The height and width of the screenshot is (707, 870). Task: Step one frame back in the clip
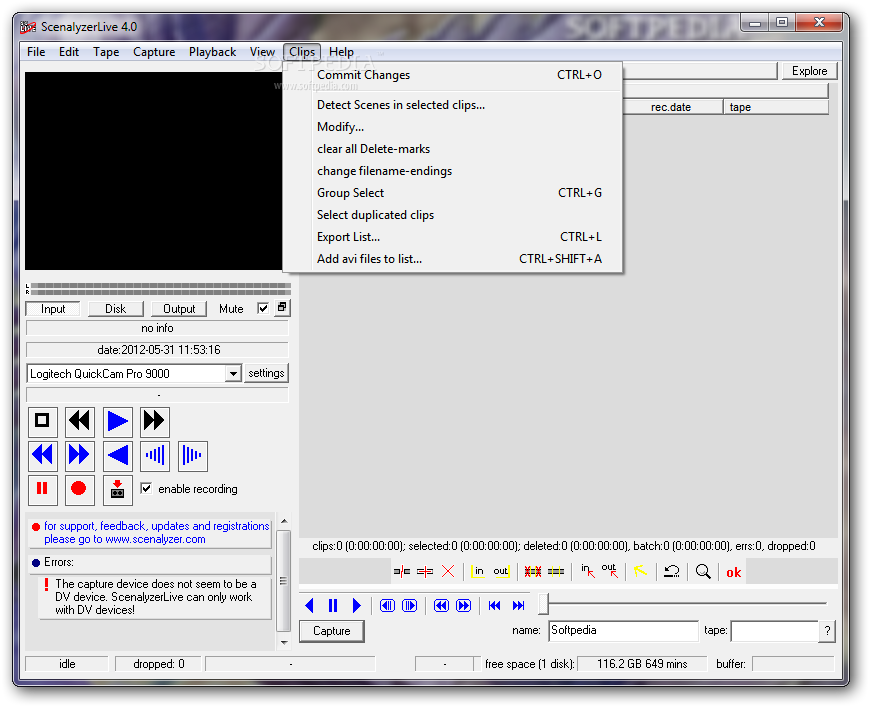[x=387, y=605]
